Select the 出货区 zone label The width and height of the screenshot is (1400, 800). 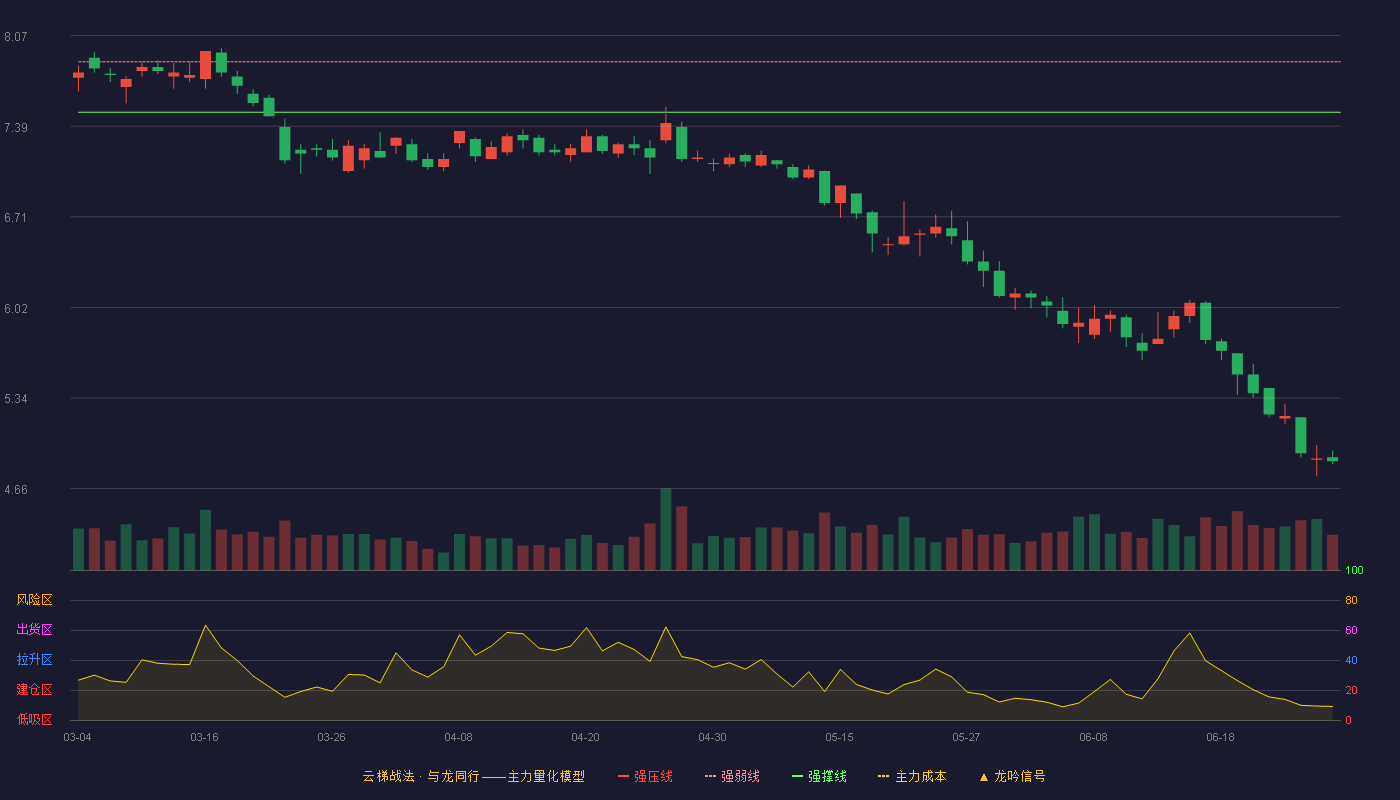click(x=34, y=630)
